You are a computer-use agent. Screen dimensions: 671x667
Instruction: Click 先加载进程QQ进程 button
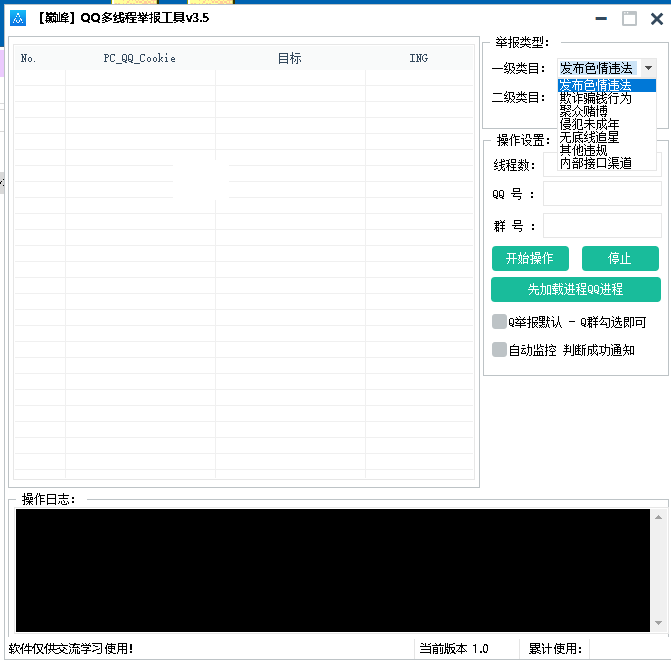[575, 289]
